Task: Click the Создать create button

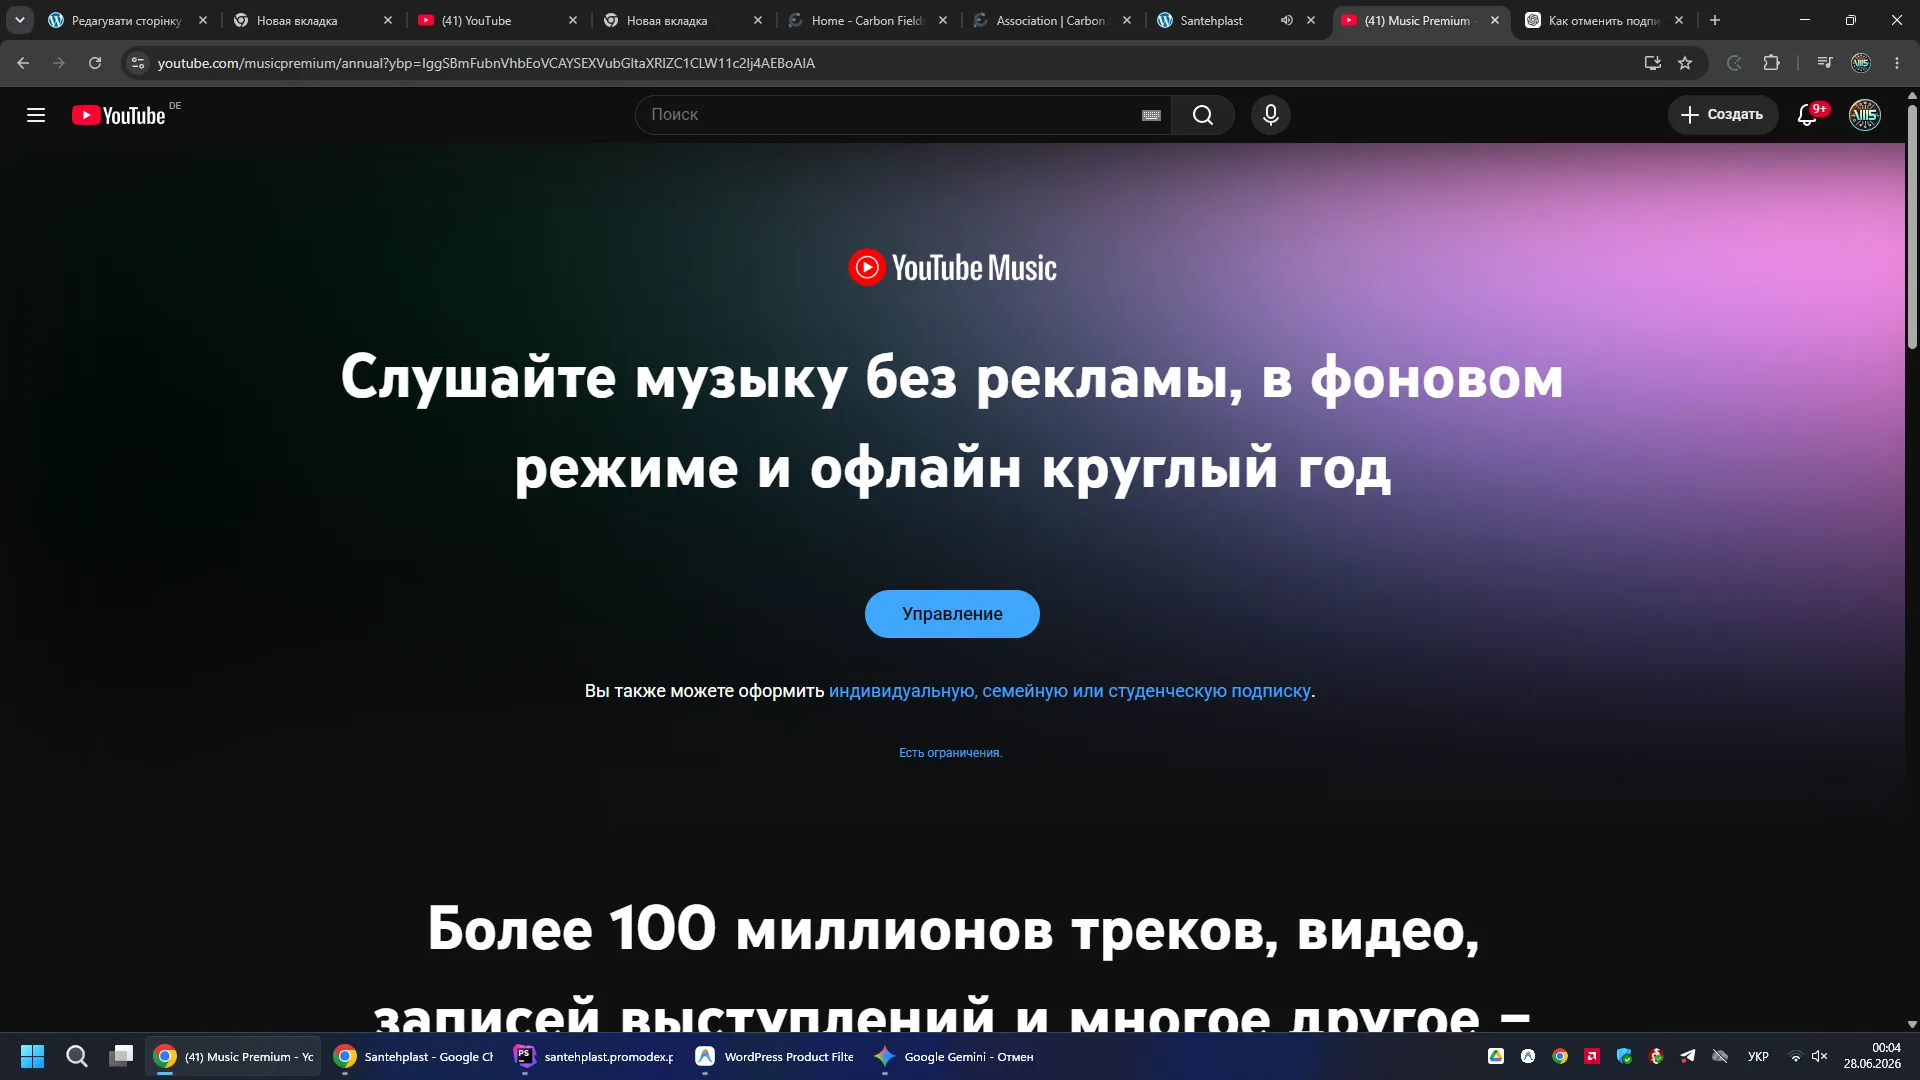Action: point(1722,115)
